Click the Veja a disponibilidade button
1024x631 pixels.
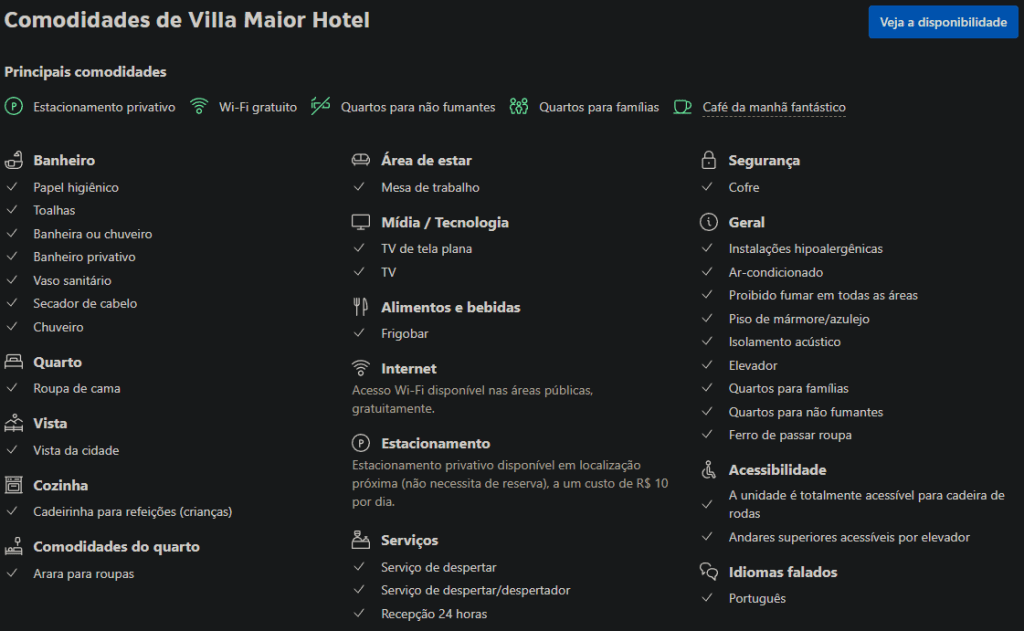(x=942, y=22)
